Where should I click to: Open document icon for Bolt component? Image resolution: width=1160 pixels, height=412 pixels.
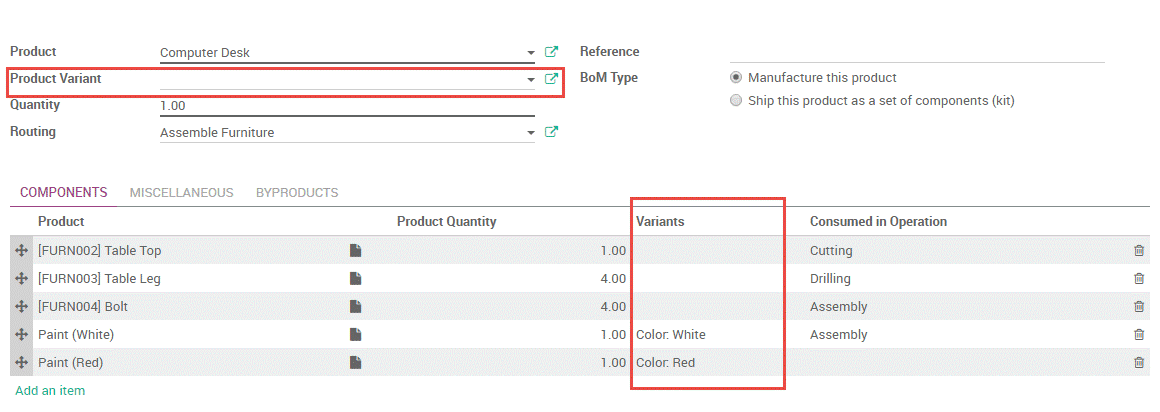click(x=355, y=307)
